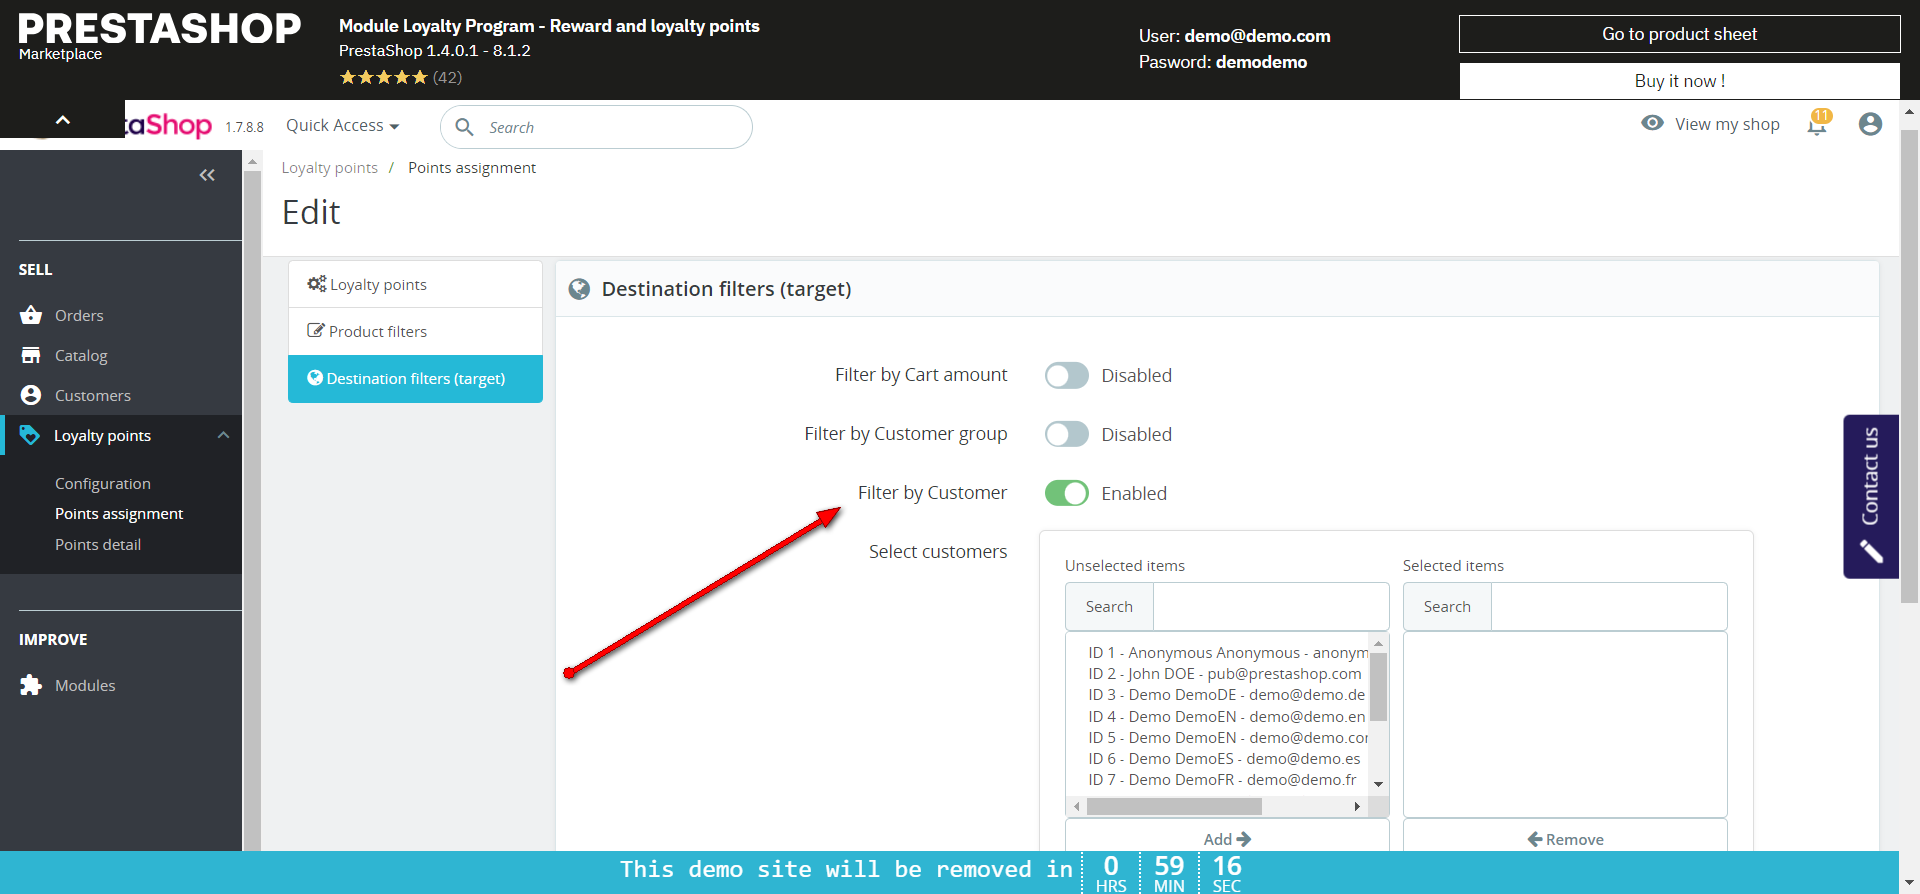Image resolution: width=1920 pixels, height=894 pixels.
Task: Click the Contact us pencil icon
Action: [x=1871, y=551]
